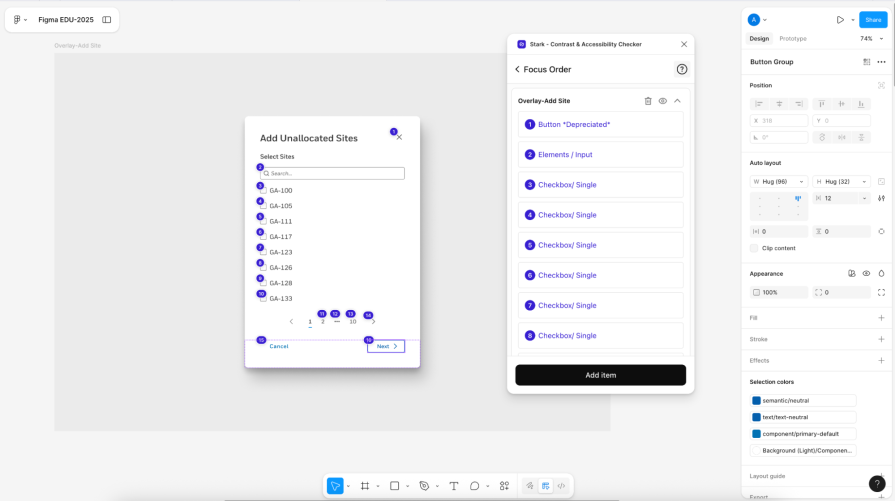Click the component/primary-default color swatch
Image resolution: width=895 pixels, height=501 pixels.
click(756, 434)
